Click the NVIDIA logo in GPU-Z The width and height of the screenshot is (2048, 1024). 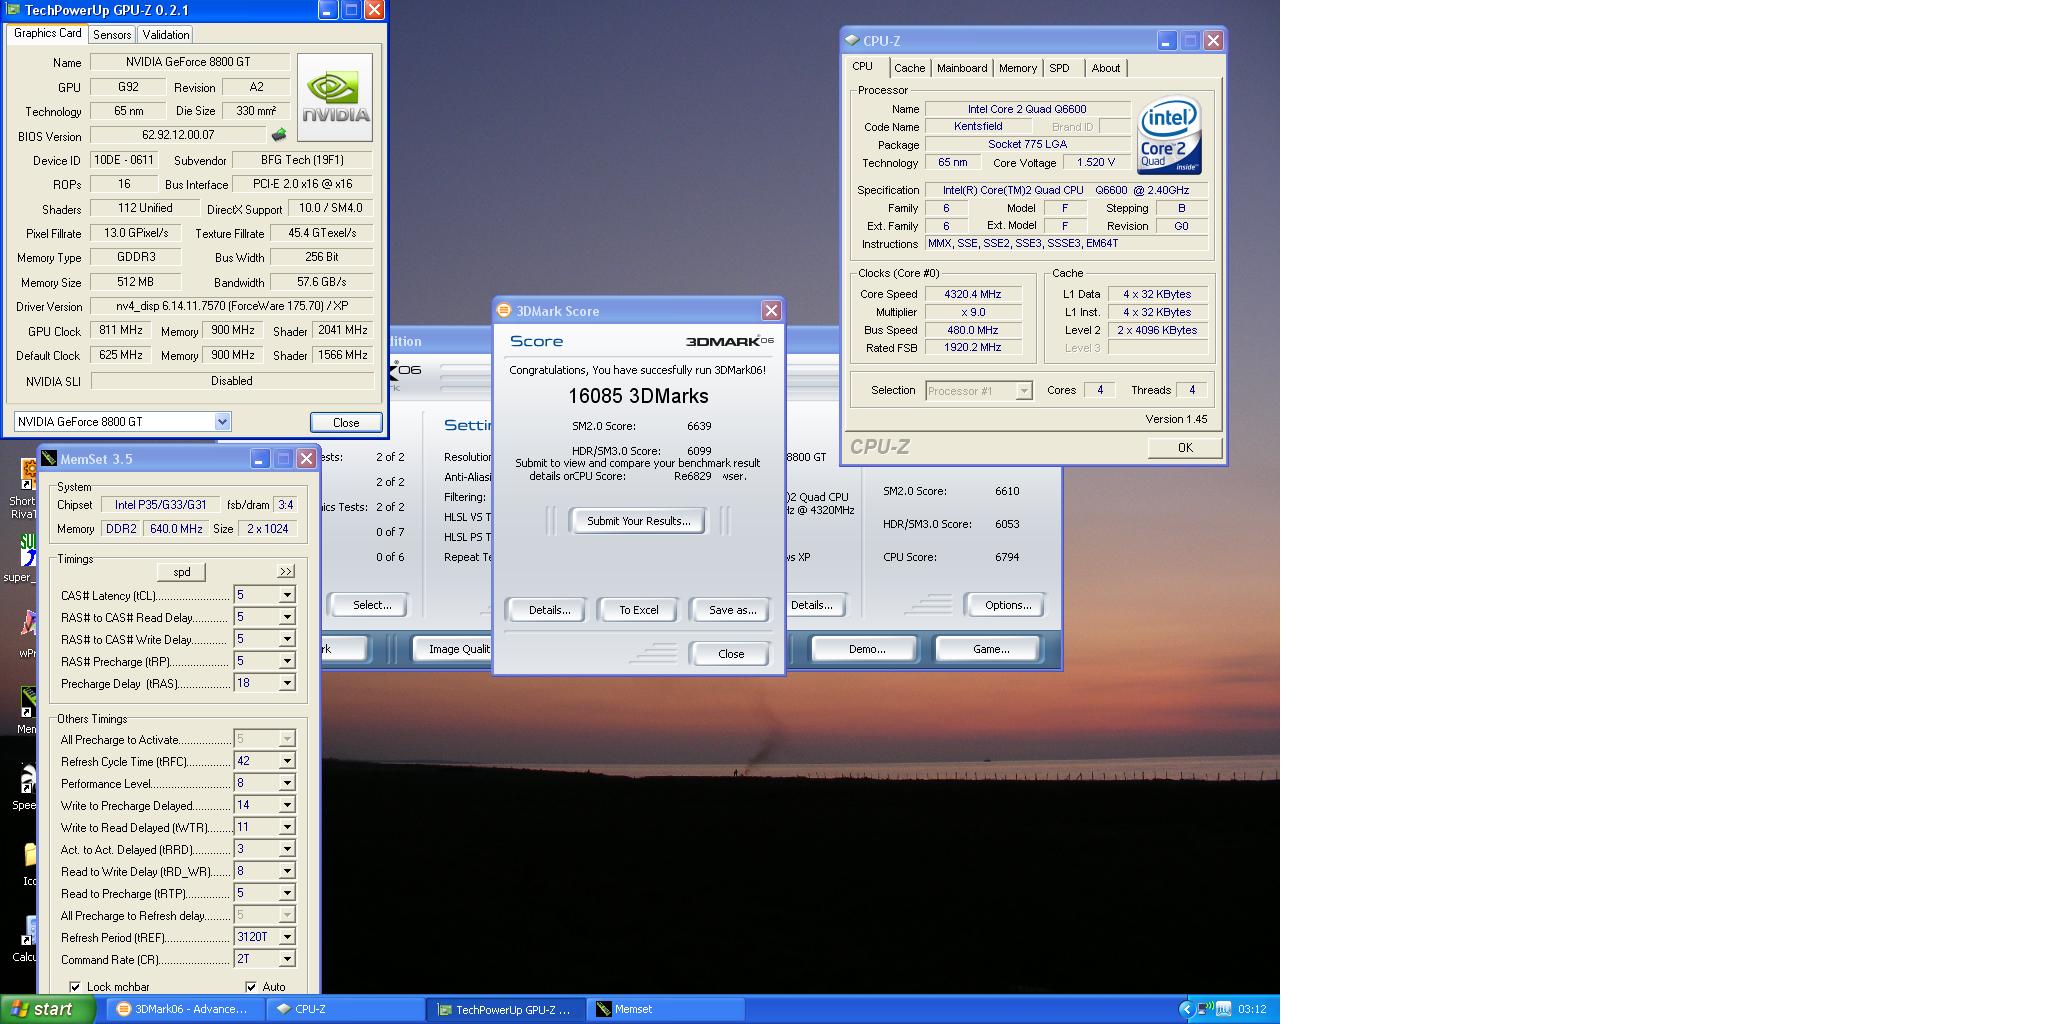point(335,98)
